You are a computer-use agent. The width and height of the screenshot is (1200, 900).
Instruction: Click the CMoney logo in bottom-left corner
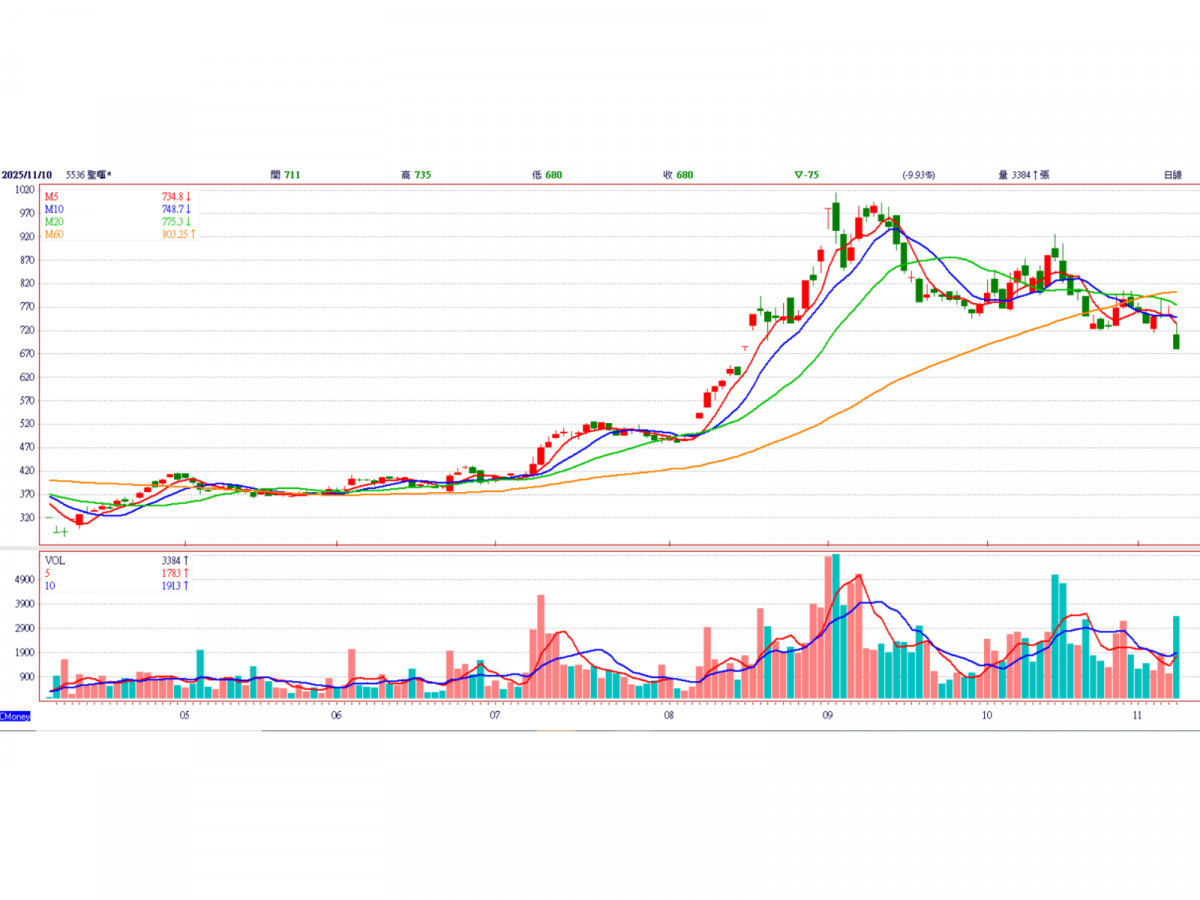coord(15,716)
